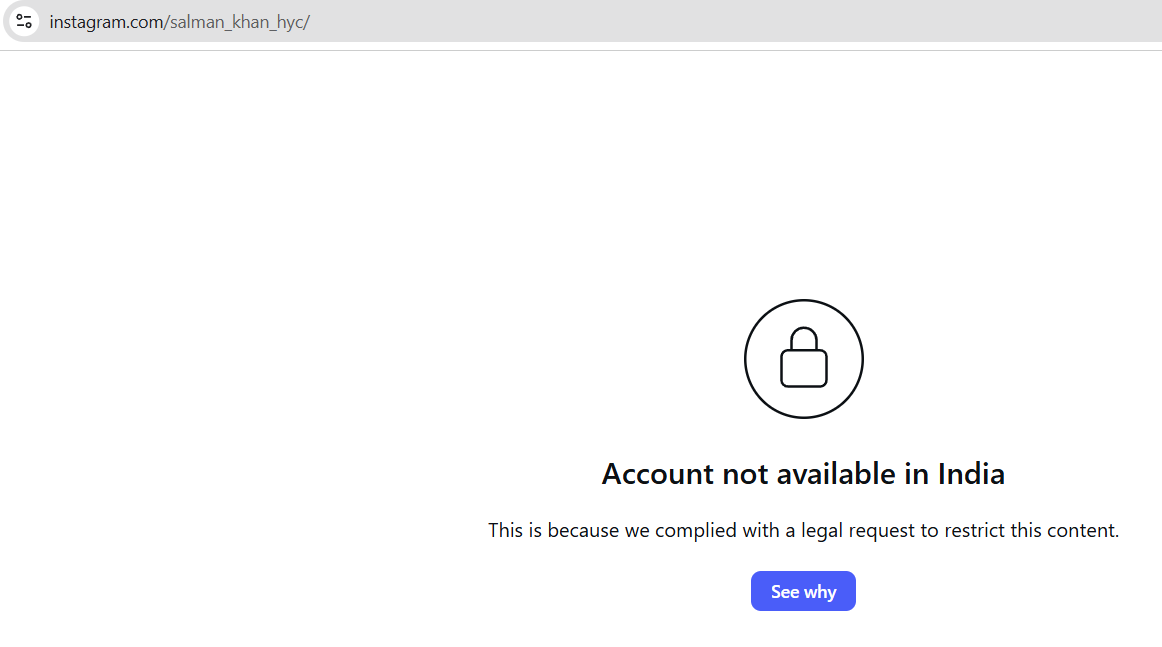Open the site information icon in address bar
Image resolution: width=1162 pixels, height=647 pixels.
[x=24, y=21]
